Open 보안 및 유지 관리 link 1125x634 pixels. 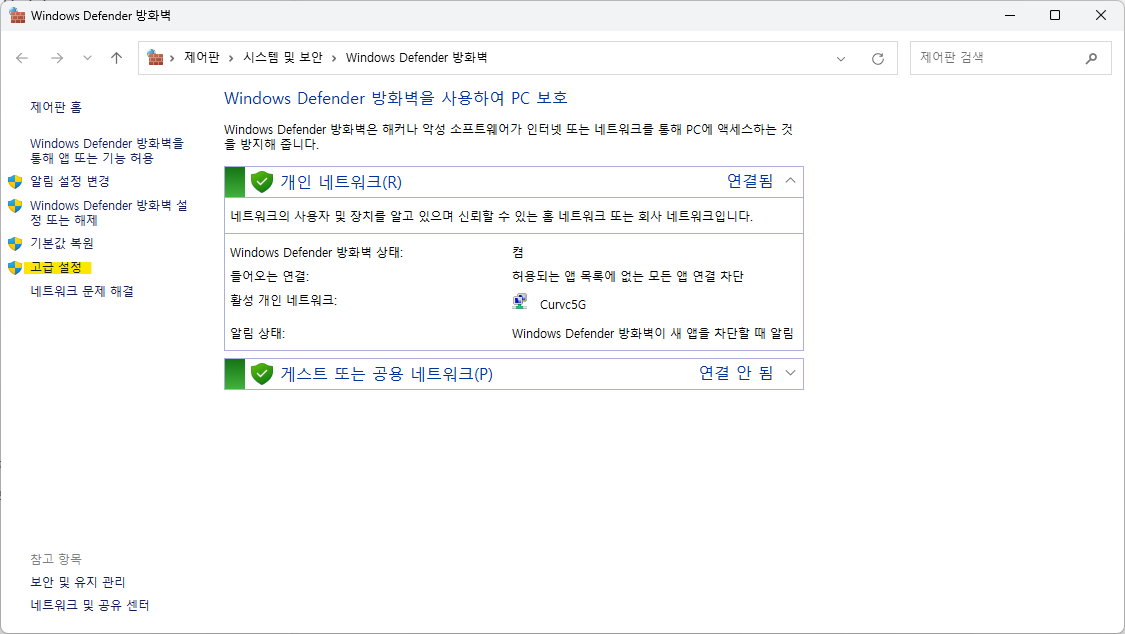pos(77,582)
